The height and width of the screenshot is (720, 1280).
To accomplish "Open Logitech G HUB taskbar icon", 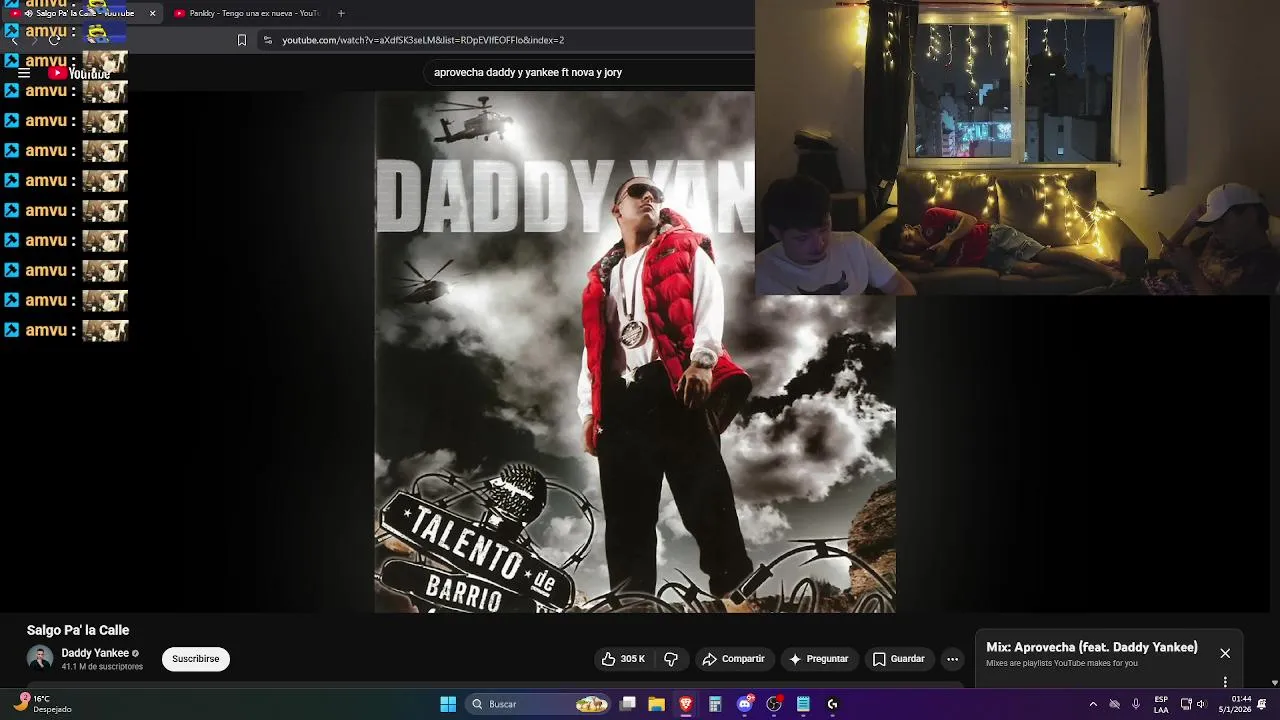I will coord(832,704).
